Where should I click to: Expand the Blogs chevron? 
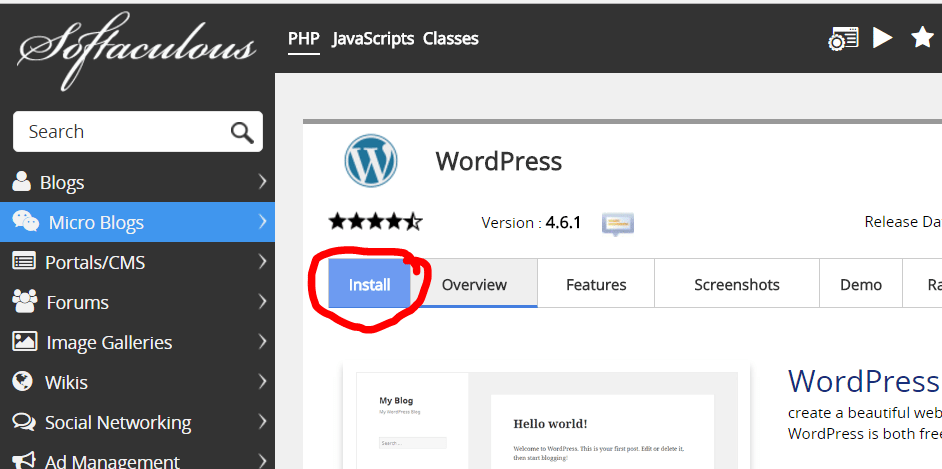(x=263, y=181)
